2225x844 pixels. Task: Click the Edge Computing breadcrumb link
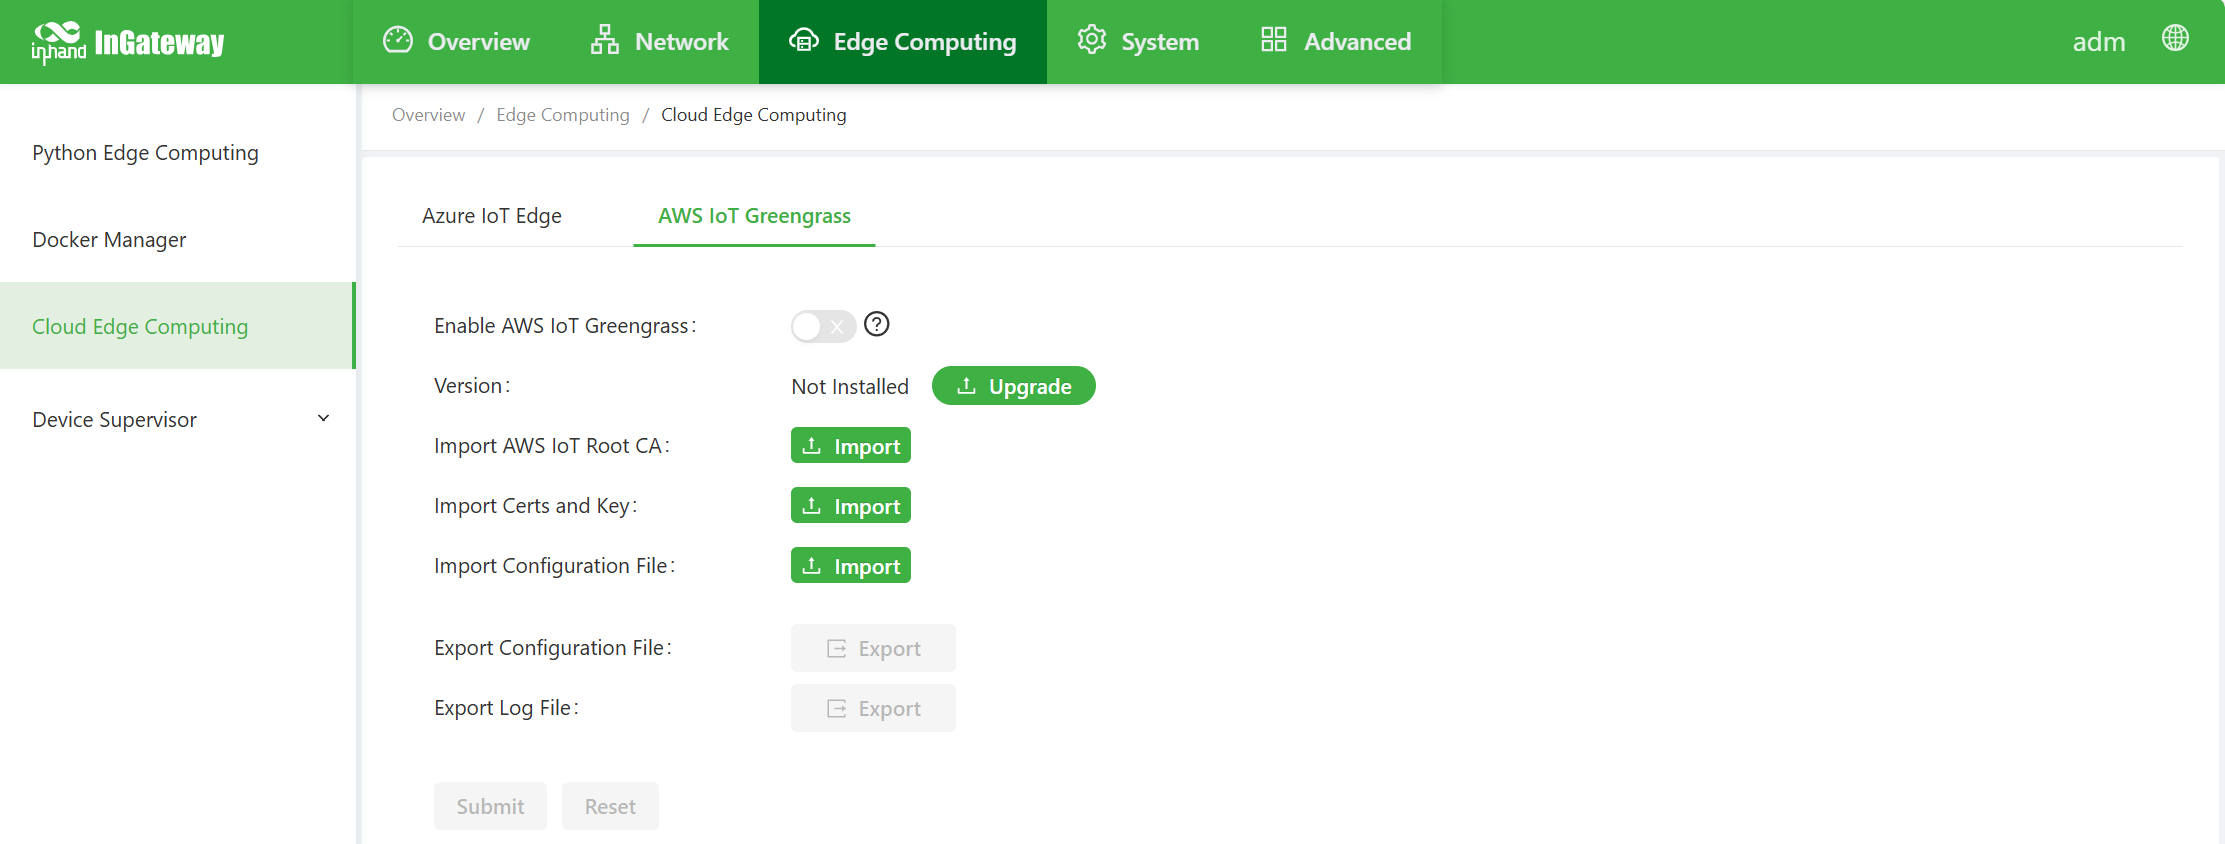click(x=562, y=115)
